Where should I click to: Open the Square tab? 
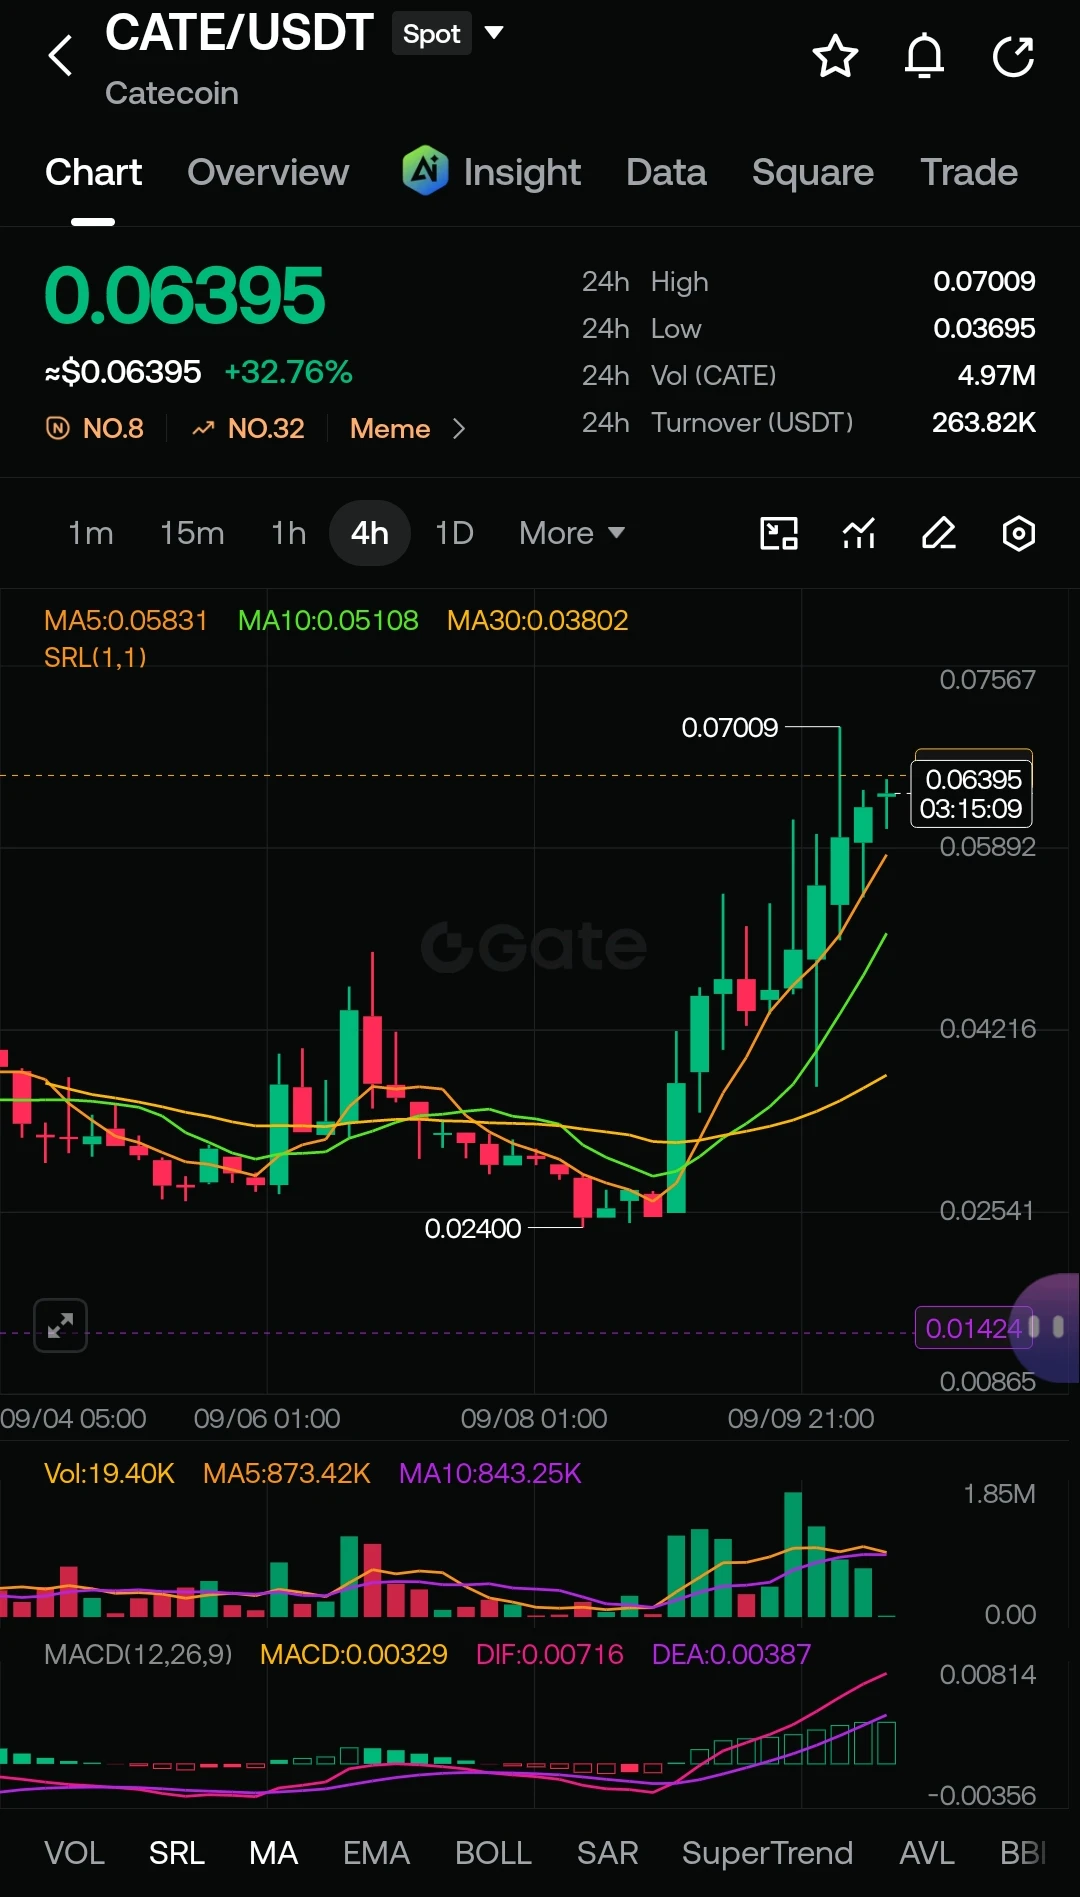tap(813, 172)
